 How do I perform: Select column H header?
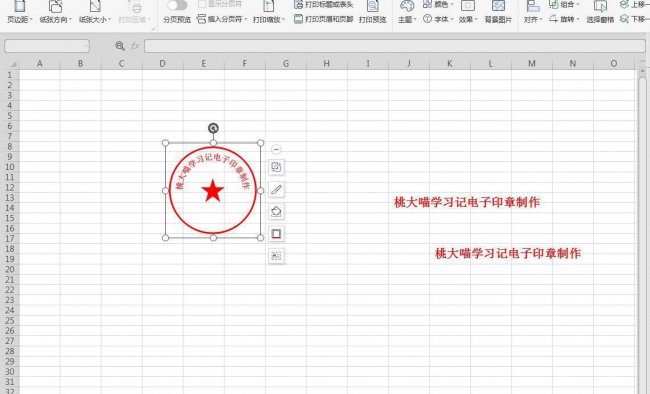tap(327, 63)
